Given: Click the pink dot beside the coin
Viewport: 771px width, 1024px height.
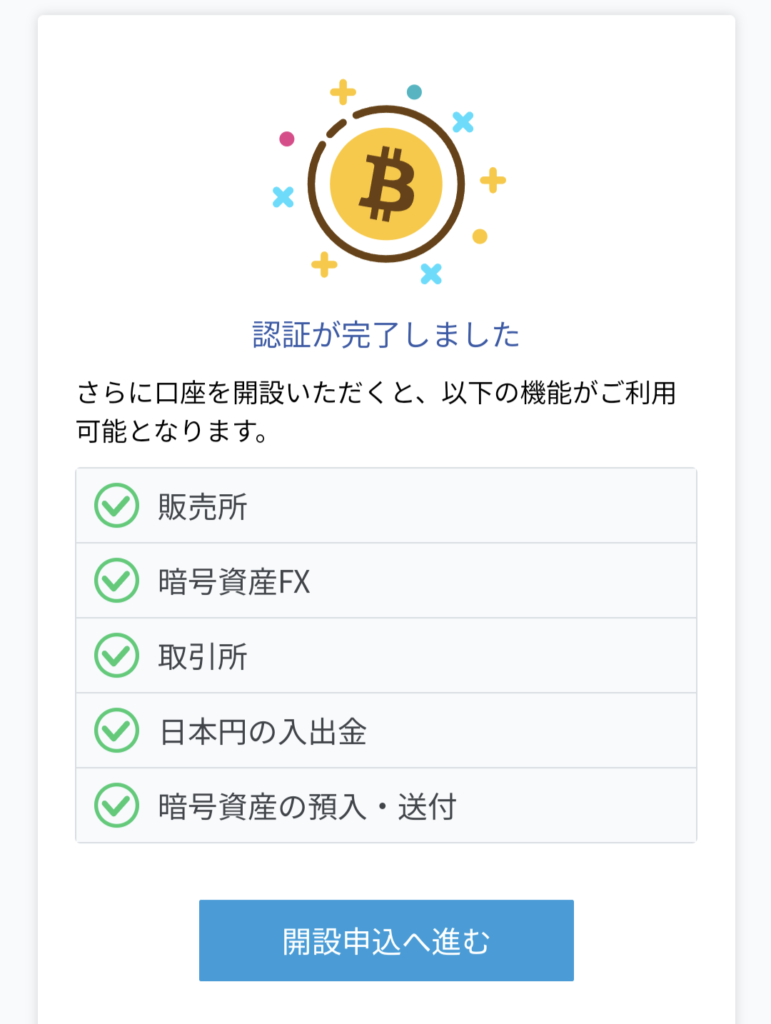Looking at the screenshot, I should pyautogui.click(x=287, y=138).
